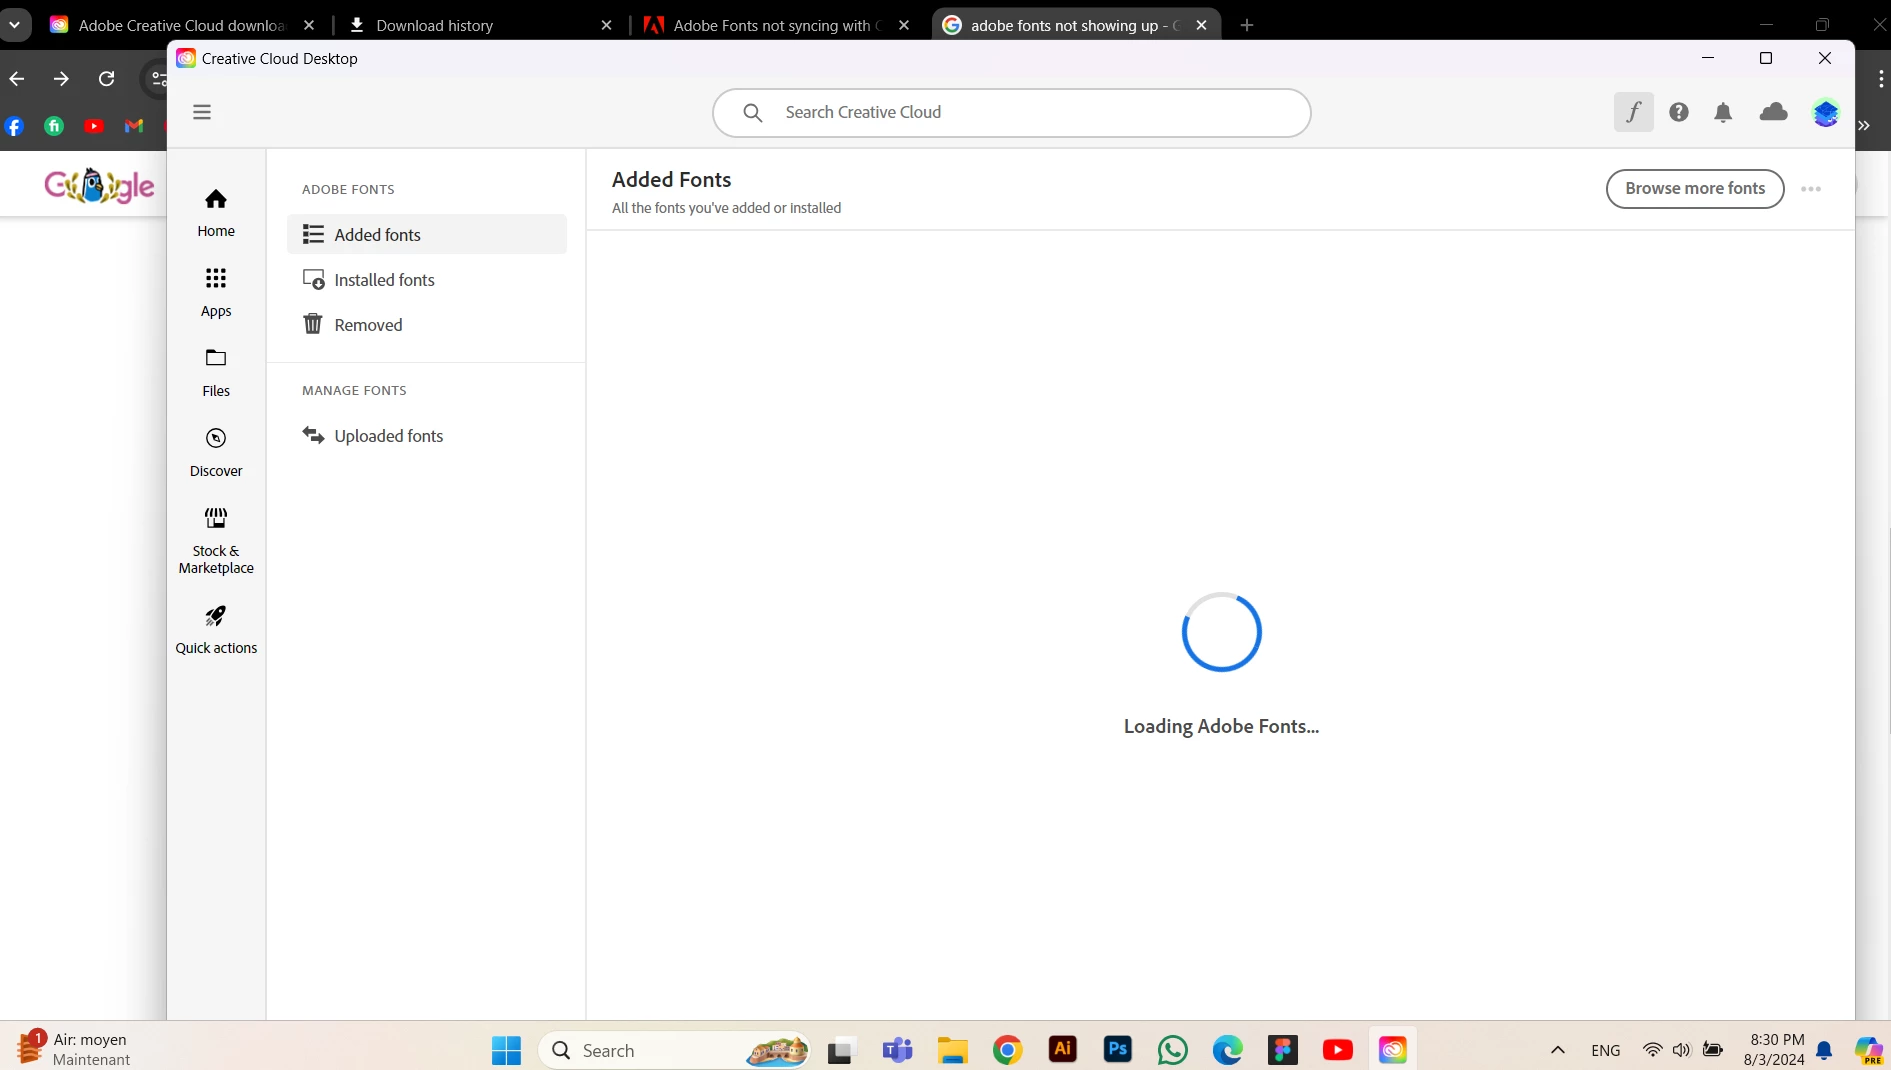Viewport: 1891px width, 1070px height.
Task: Open the Air moyen weather widget
Action: 75,1050
